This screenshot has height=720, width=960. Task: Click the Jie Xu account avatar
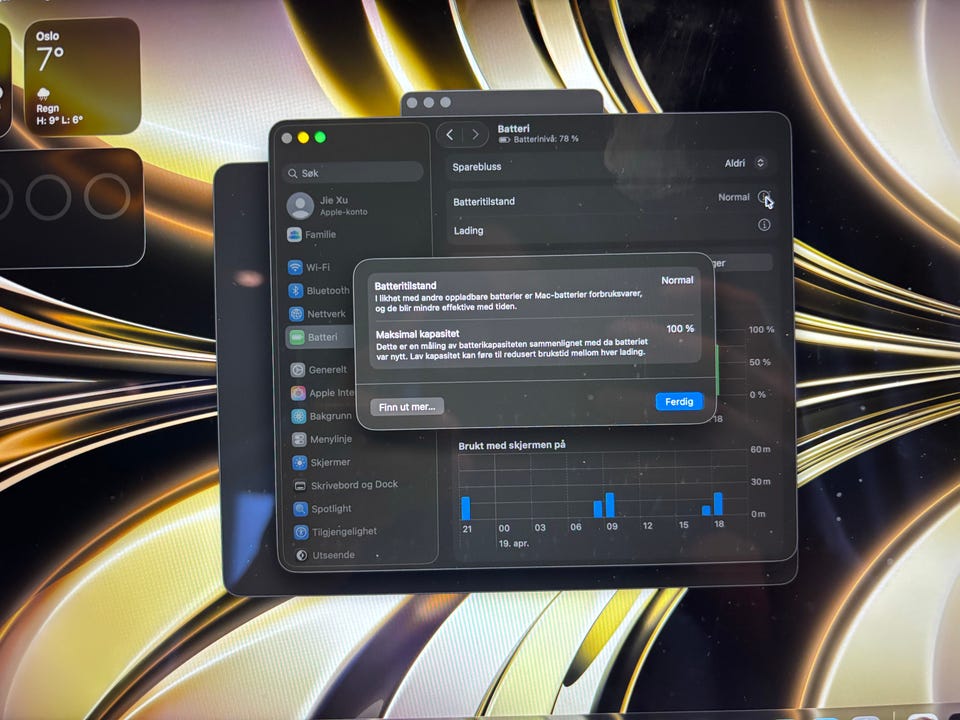(300, 206)
